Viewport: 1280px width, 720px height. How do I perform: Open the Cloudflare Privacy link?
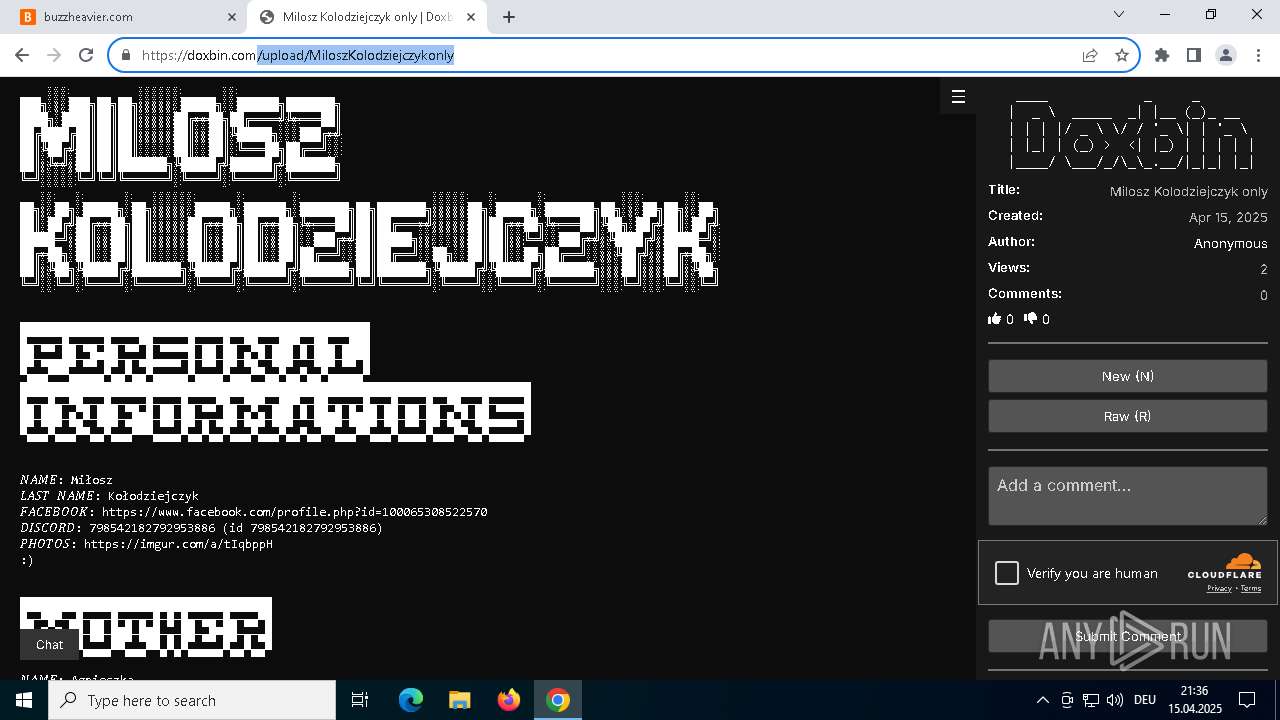(x=1219, y=589)
